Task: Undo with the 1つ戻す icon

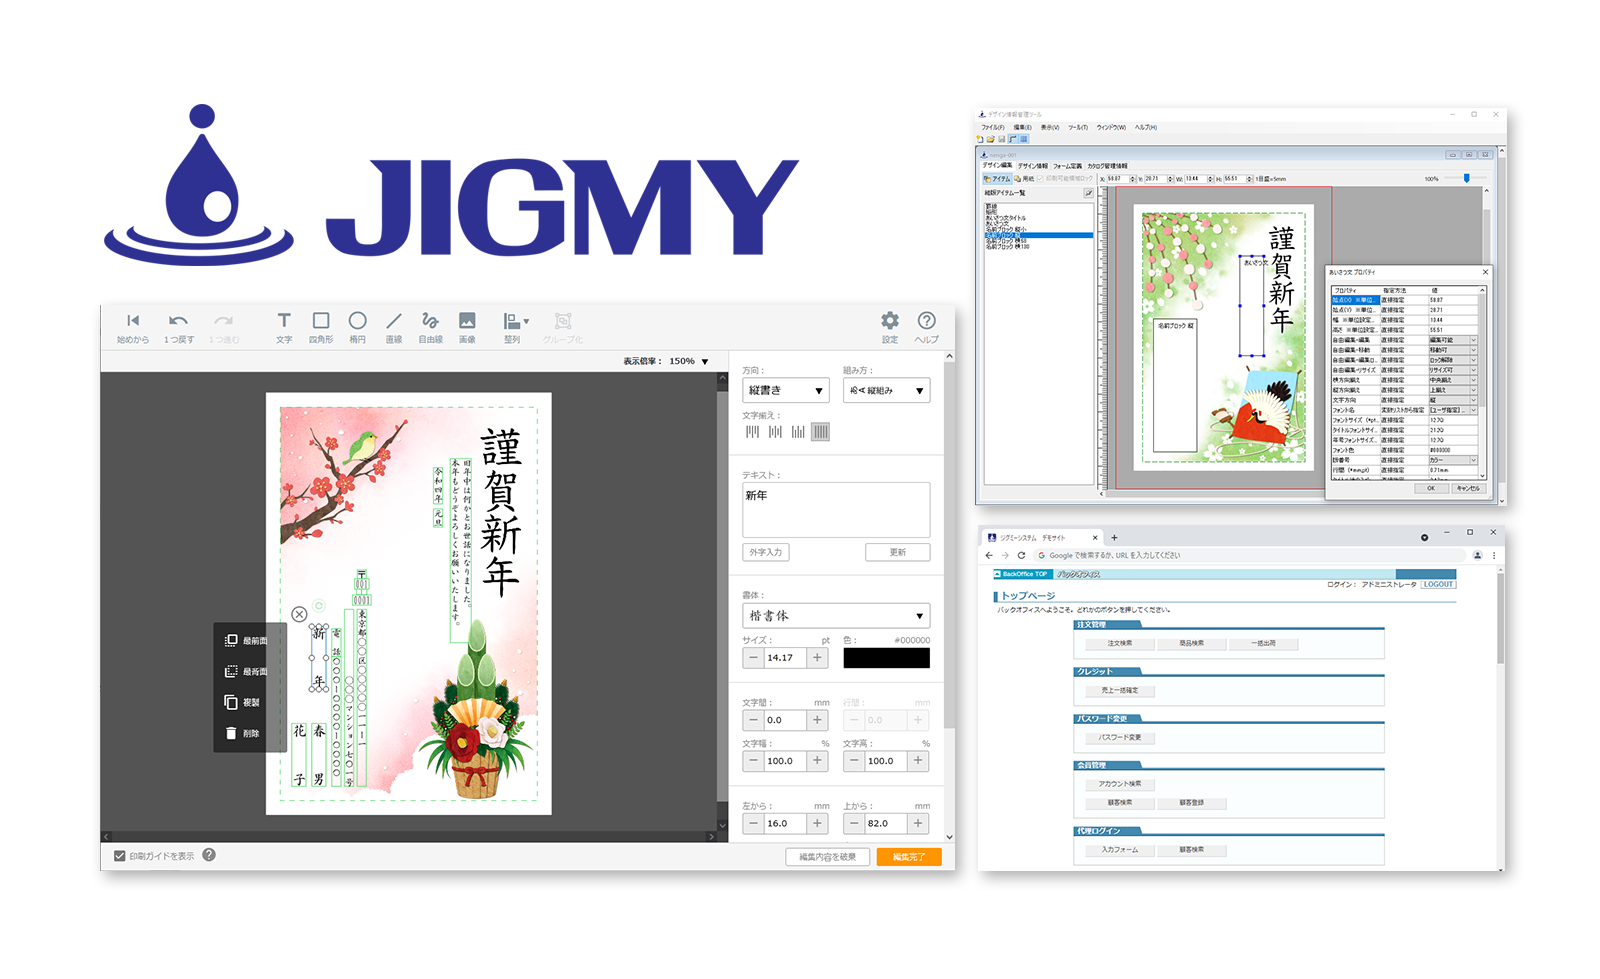Action: pos(178,326)
